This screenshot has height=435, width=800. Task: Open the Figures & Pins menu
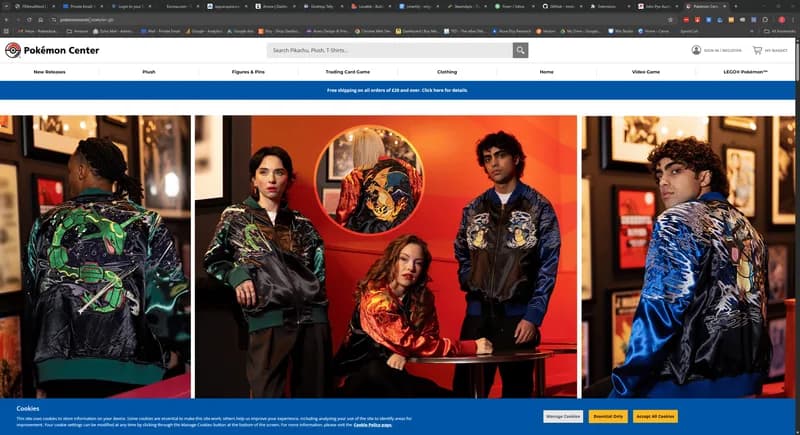pos(248,72)
